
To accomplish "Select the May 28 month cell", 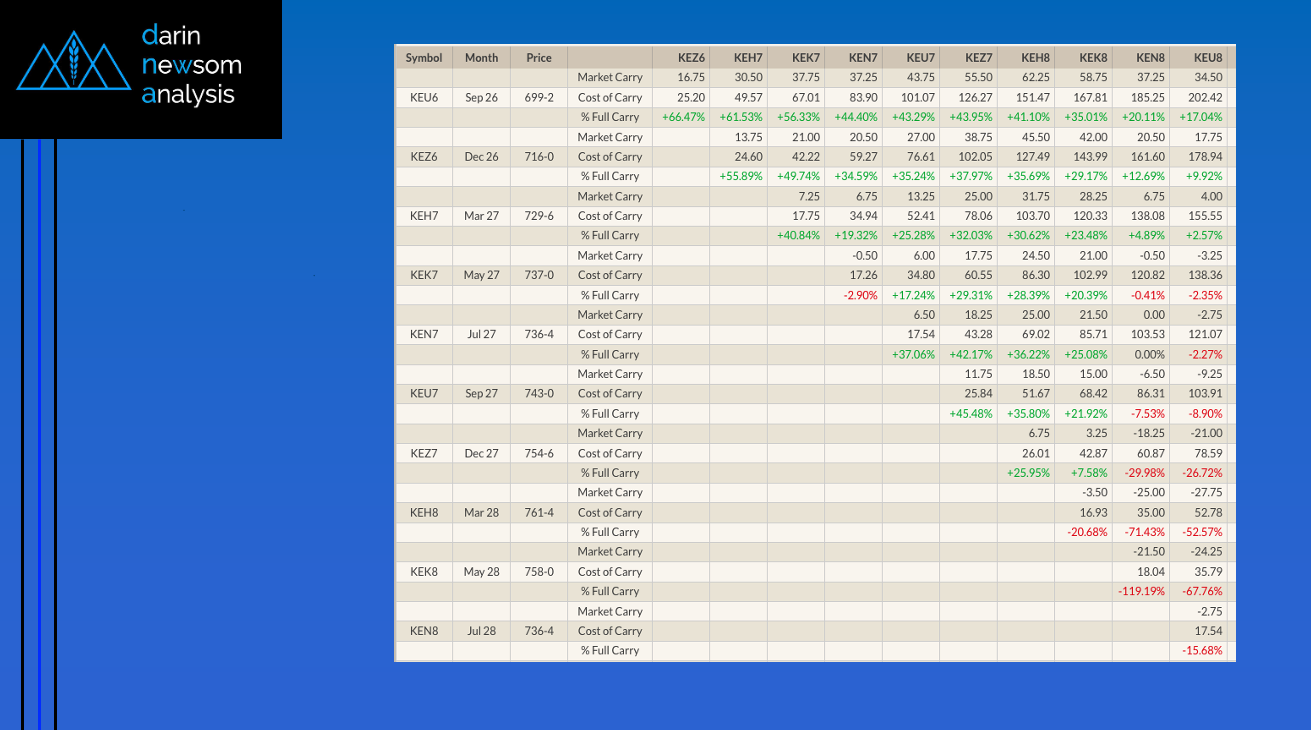I will [x=481, y=572].
